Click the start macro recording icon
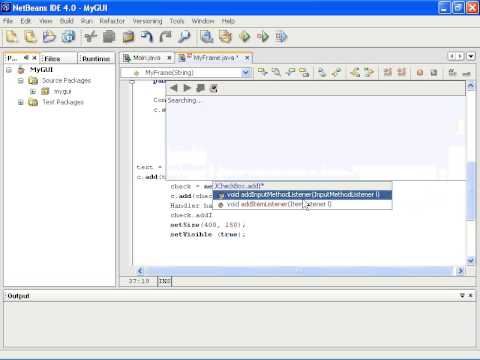The image size is (480, 360). (x=420, y=72)
